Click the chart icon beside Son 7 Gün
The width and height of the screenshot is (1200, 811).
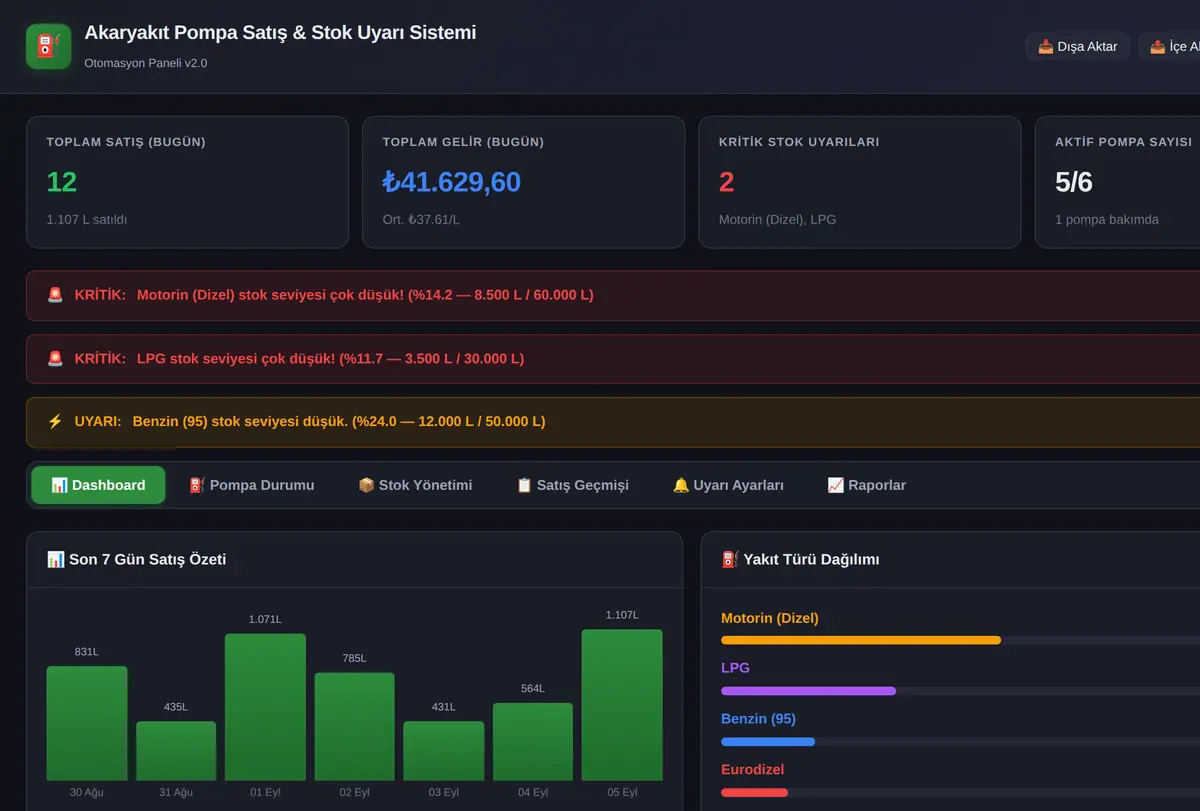point(55,559)
